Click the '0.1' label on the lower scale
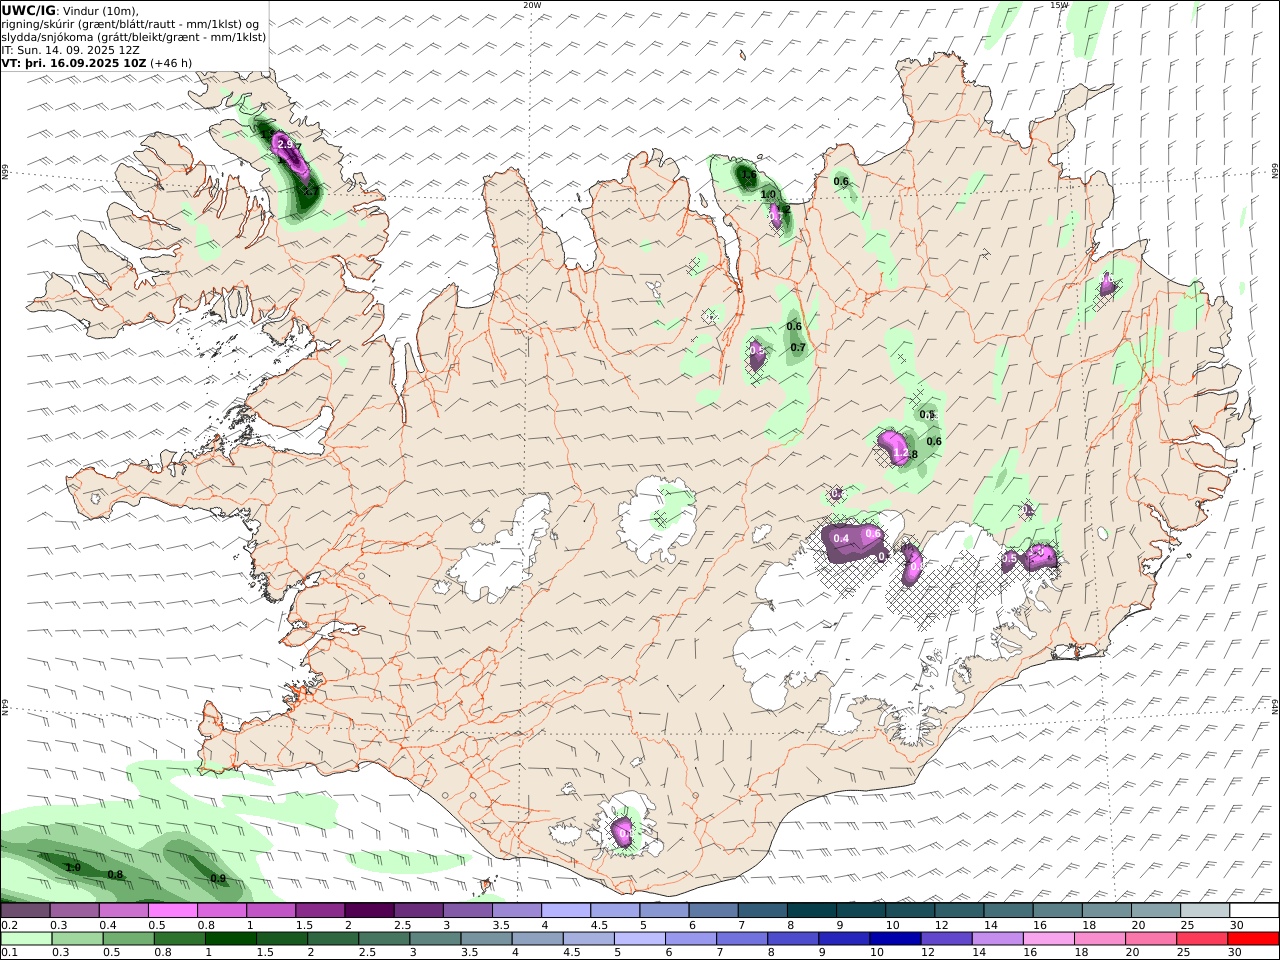Viewport: 1280px width, 960px height. (x=7, y=953)
